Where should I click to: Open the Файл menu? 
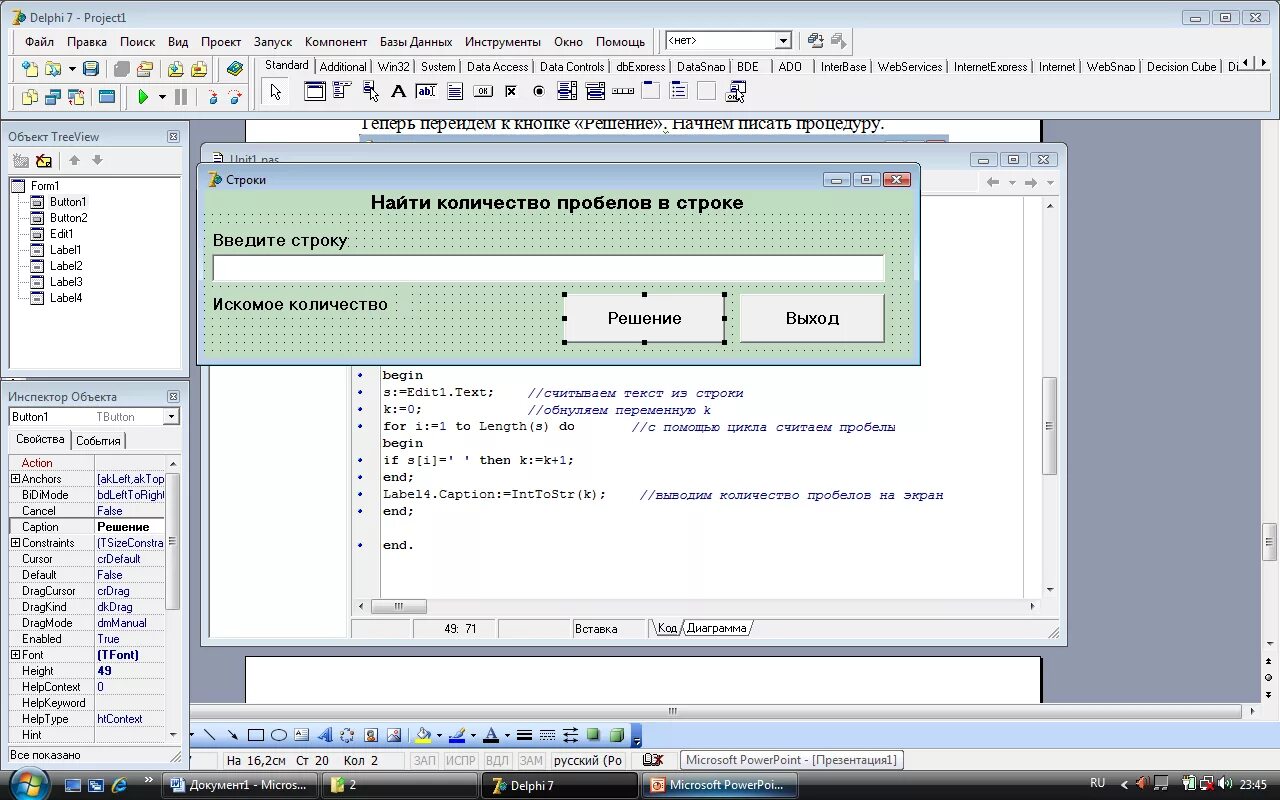point(39,42)
